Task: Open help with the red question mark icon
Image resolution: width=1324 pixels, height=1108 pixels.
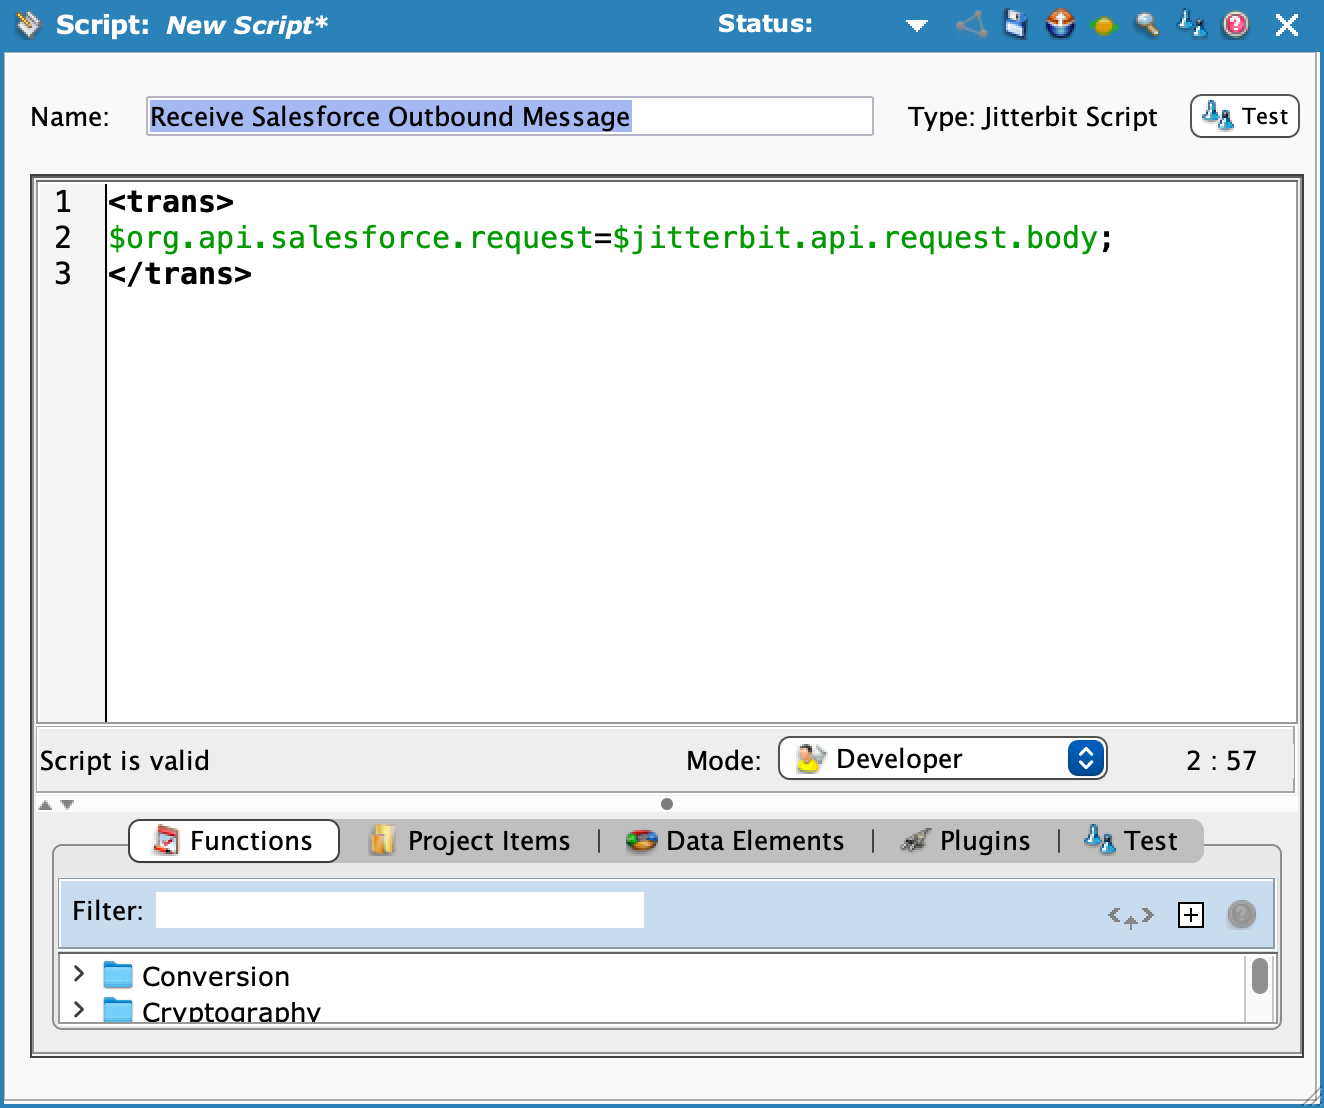Action: click(x=1236, y=24)
